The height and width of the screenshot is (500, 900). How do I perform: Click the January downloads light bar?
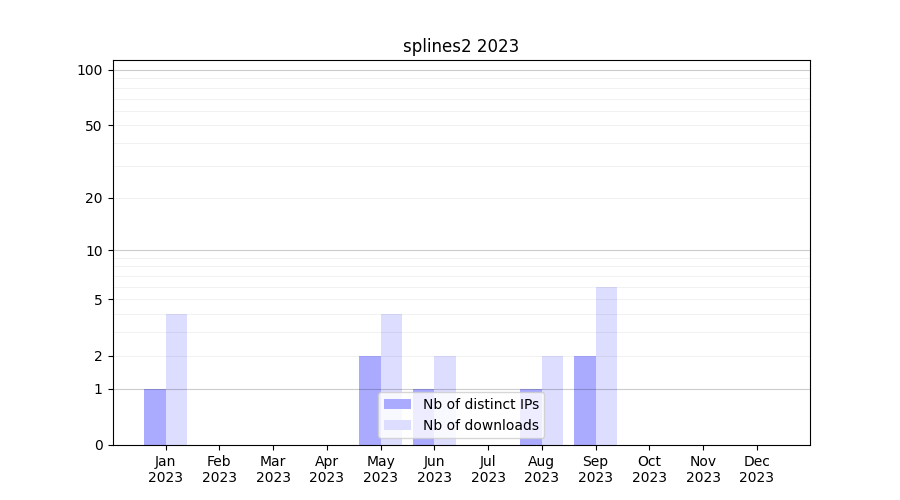[x=176, y=379]
